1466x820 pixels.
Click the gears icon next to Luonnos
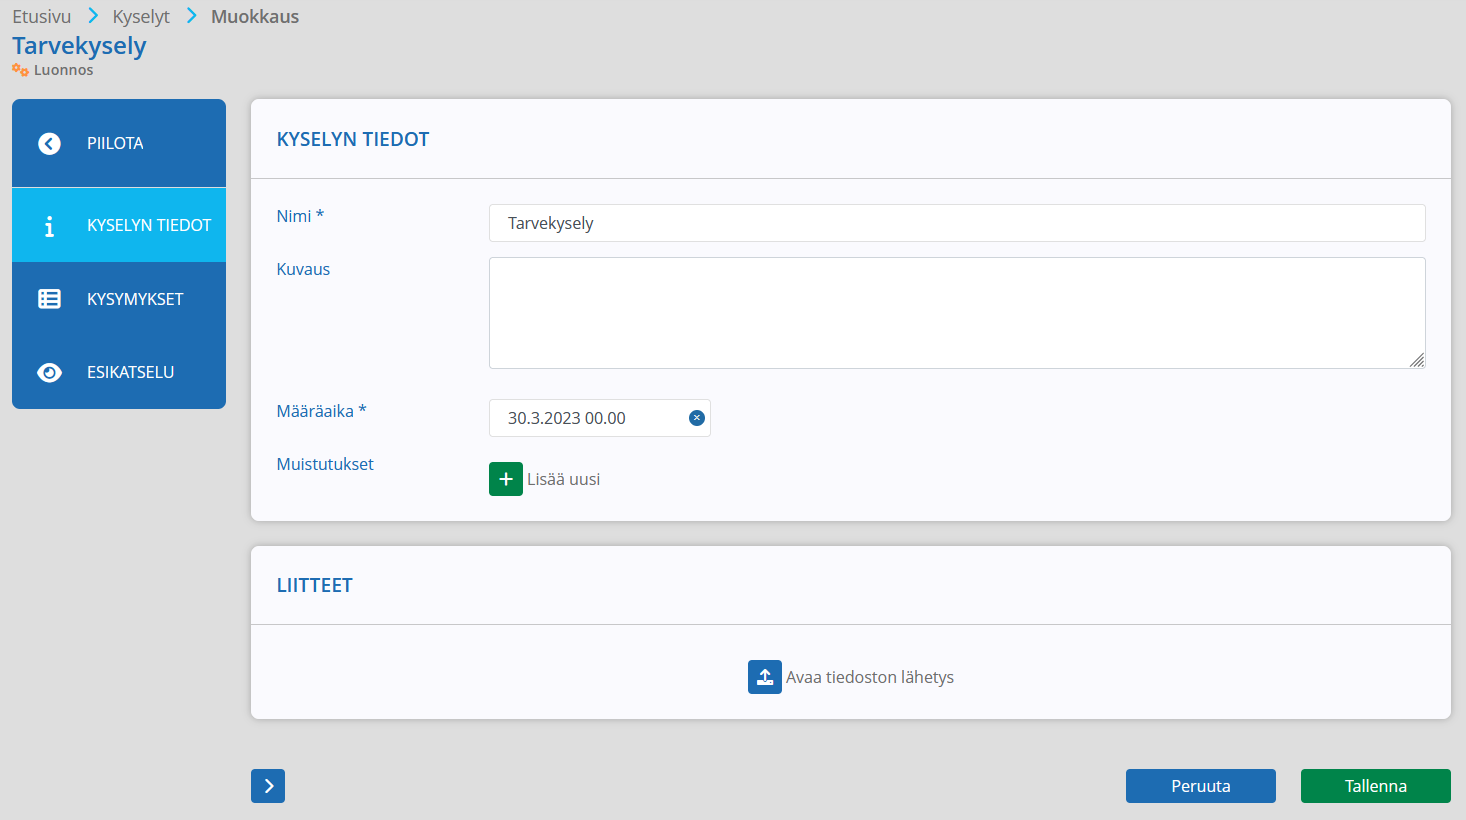pos(20,70)
